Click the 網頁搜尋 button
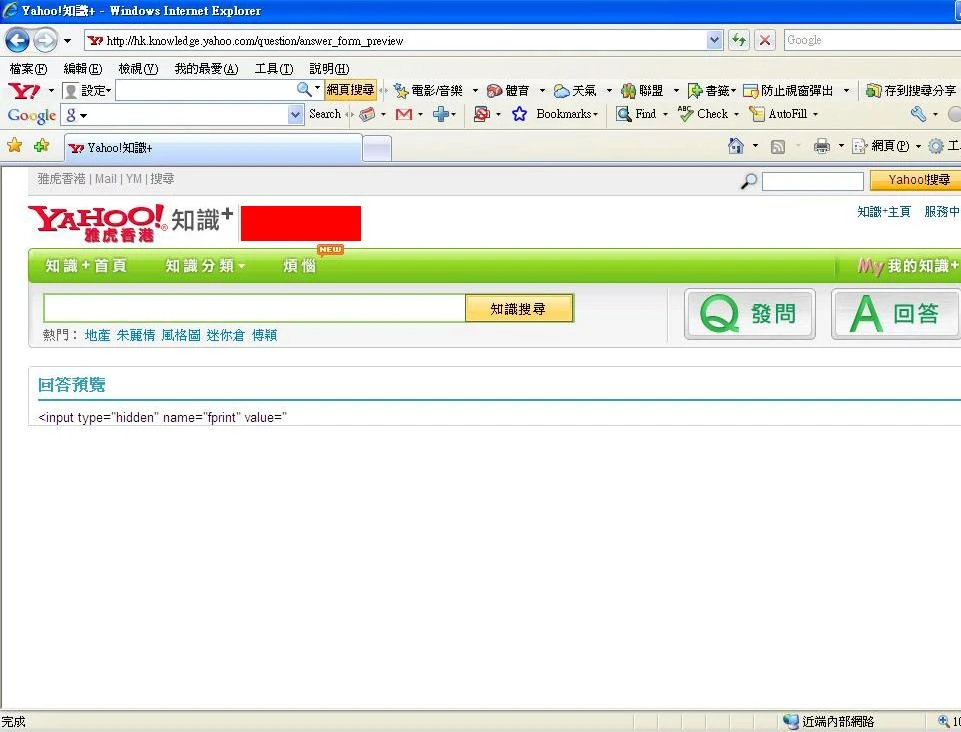 [x=350, y=90]
